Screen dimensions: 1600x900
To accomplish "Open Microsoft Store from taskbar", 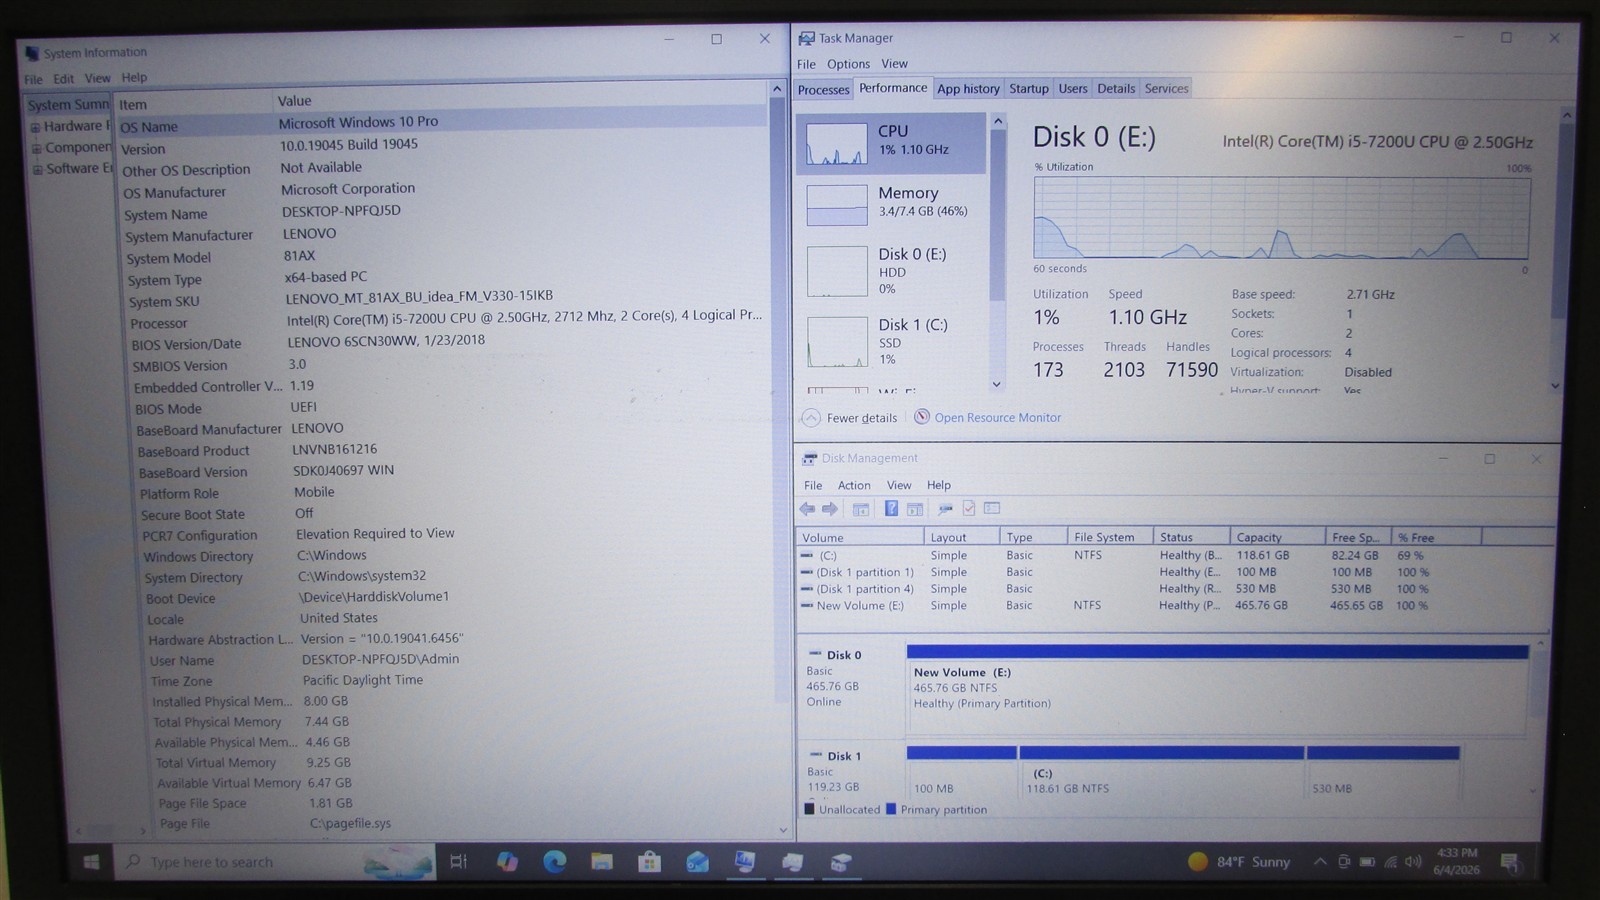I will point(650,862).
